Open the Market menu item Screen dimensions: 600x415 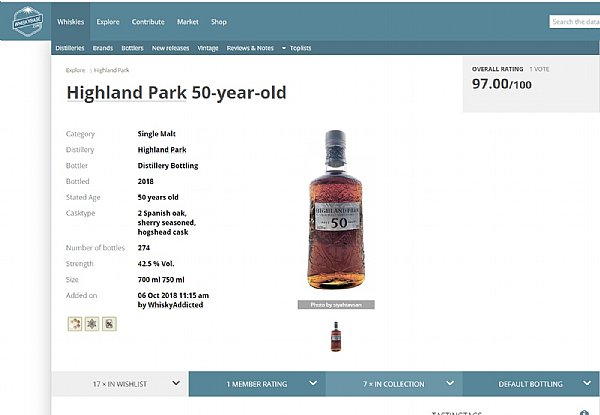pyautogui.click(x=188, y=22)
